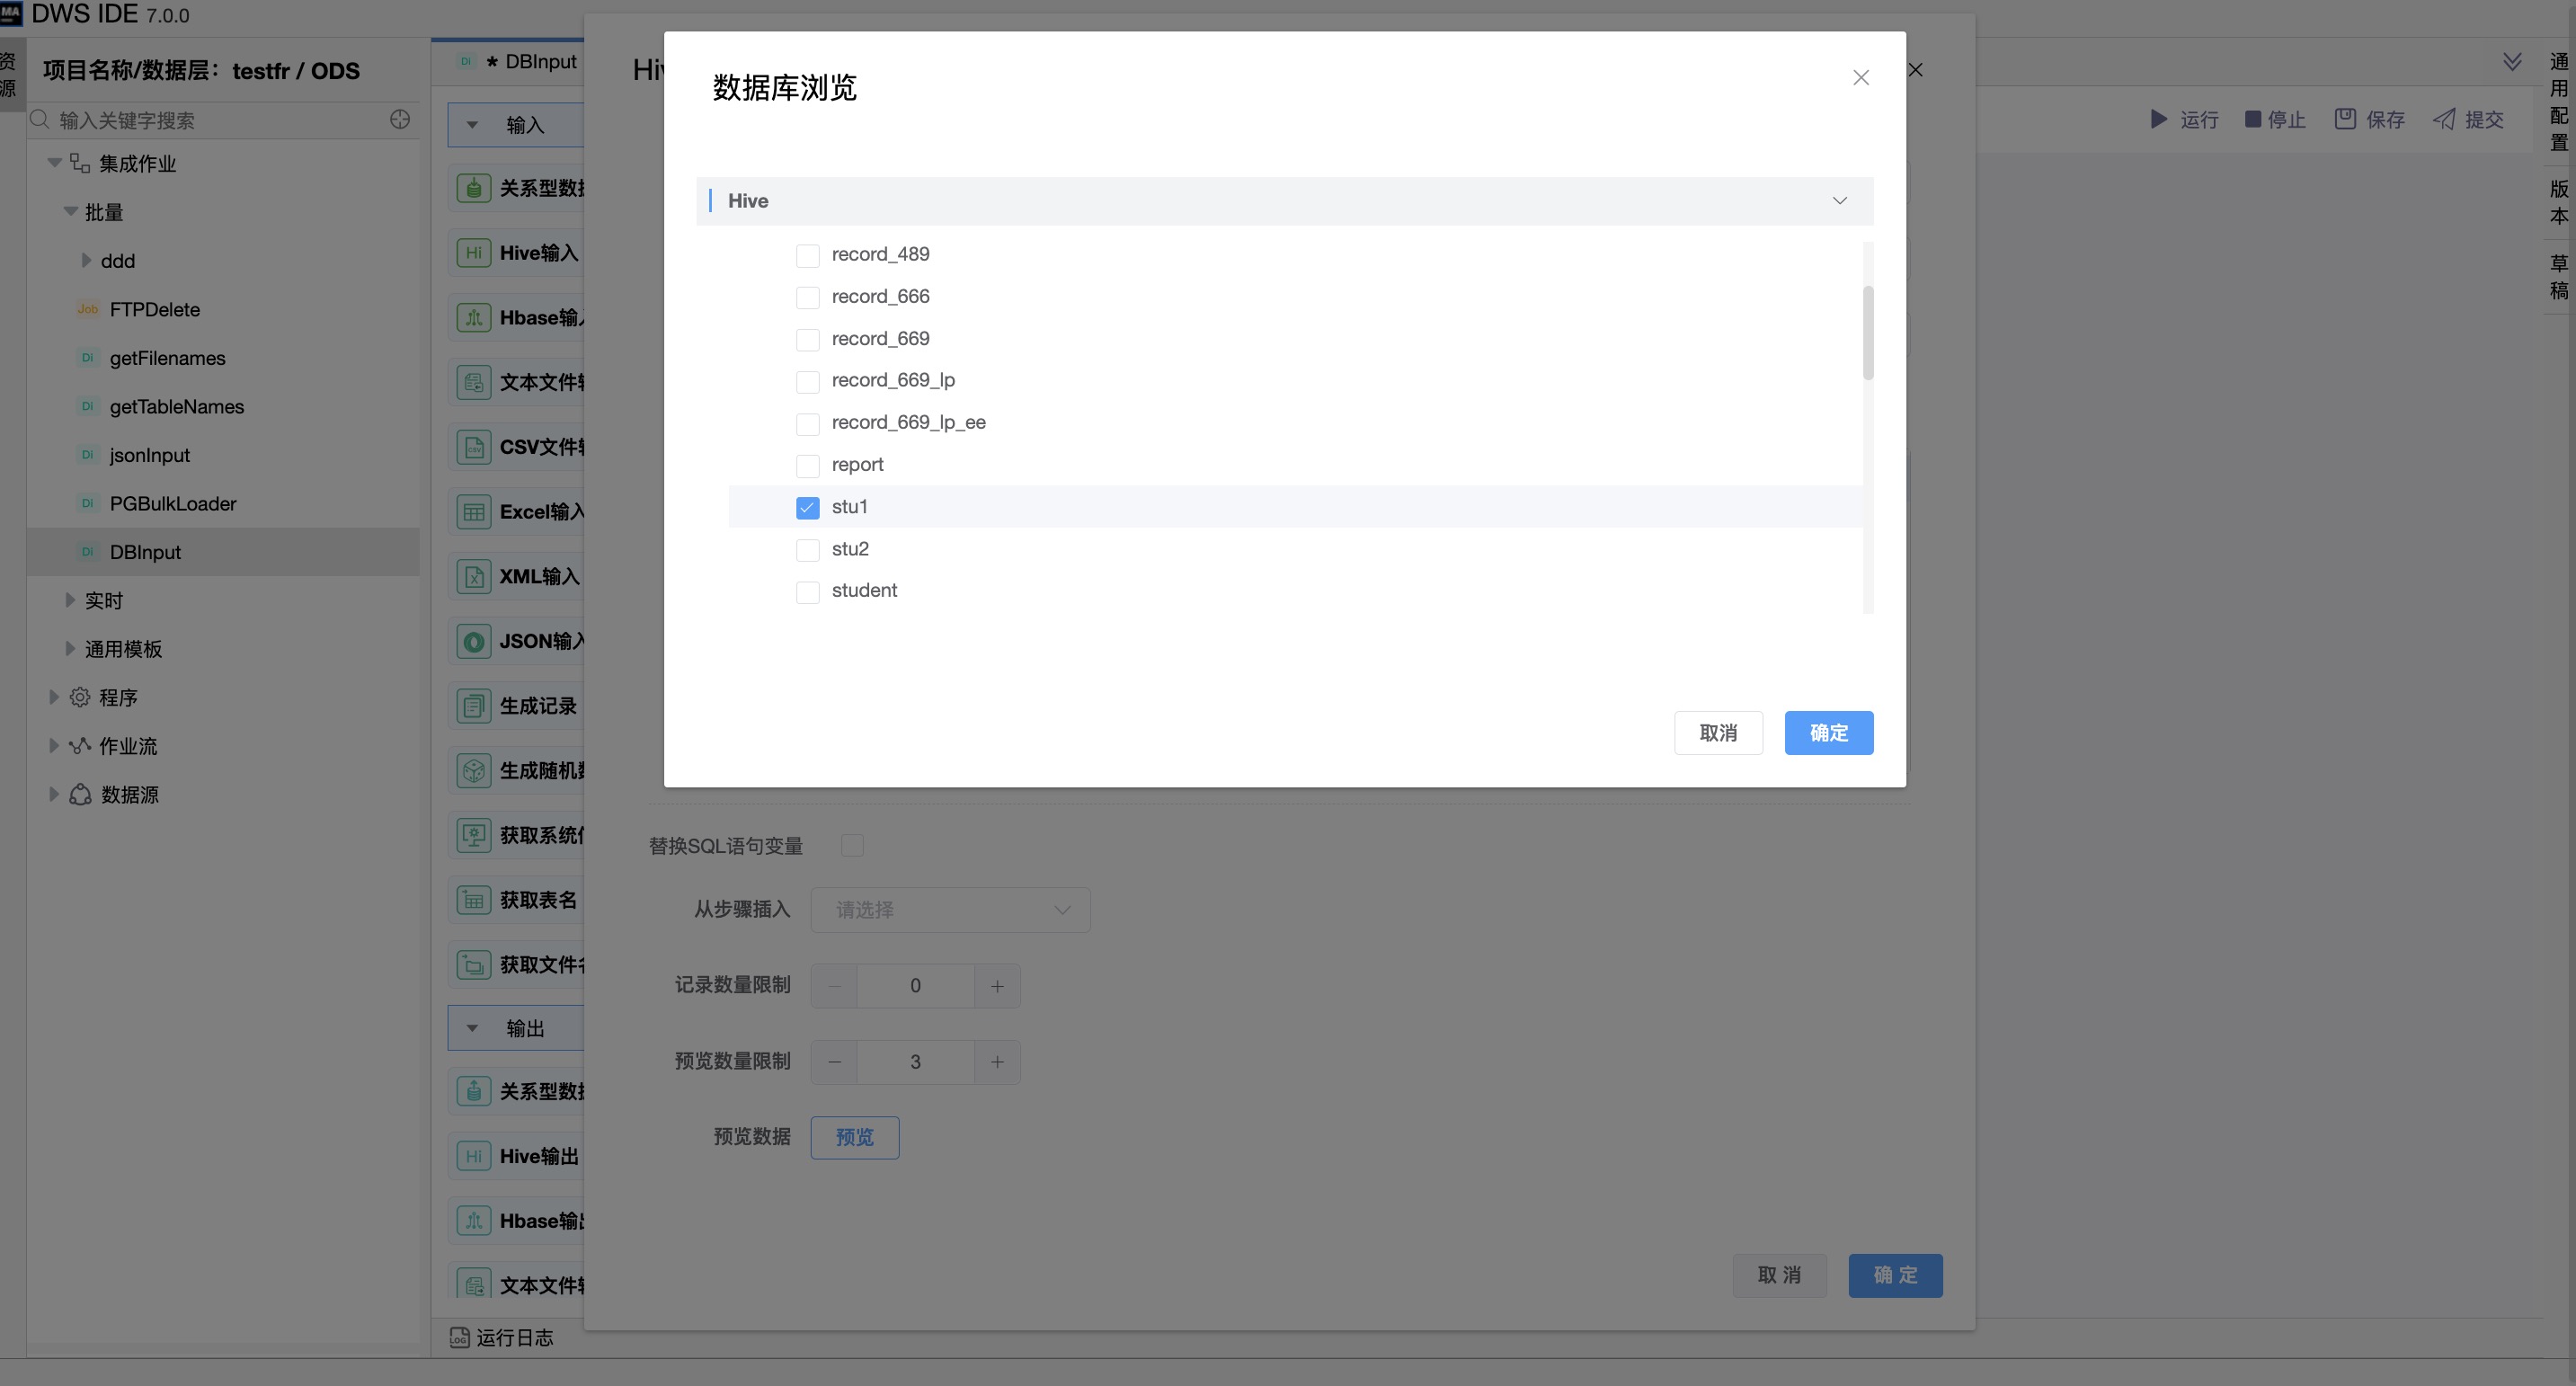Collapse the Hive section chevron
This screenshot has height=1386, width=2576.
point(1839,201)
